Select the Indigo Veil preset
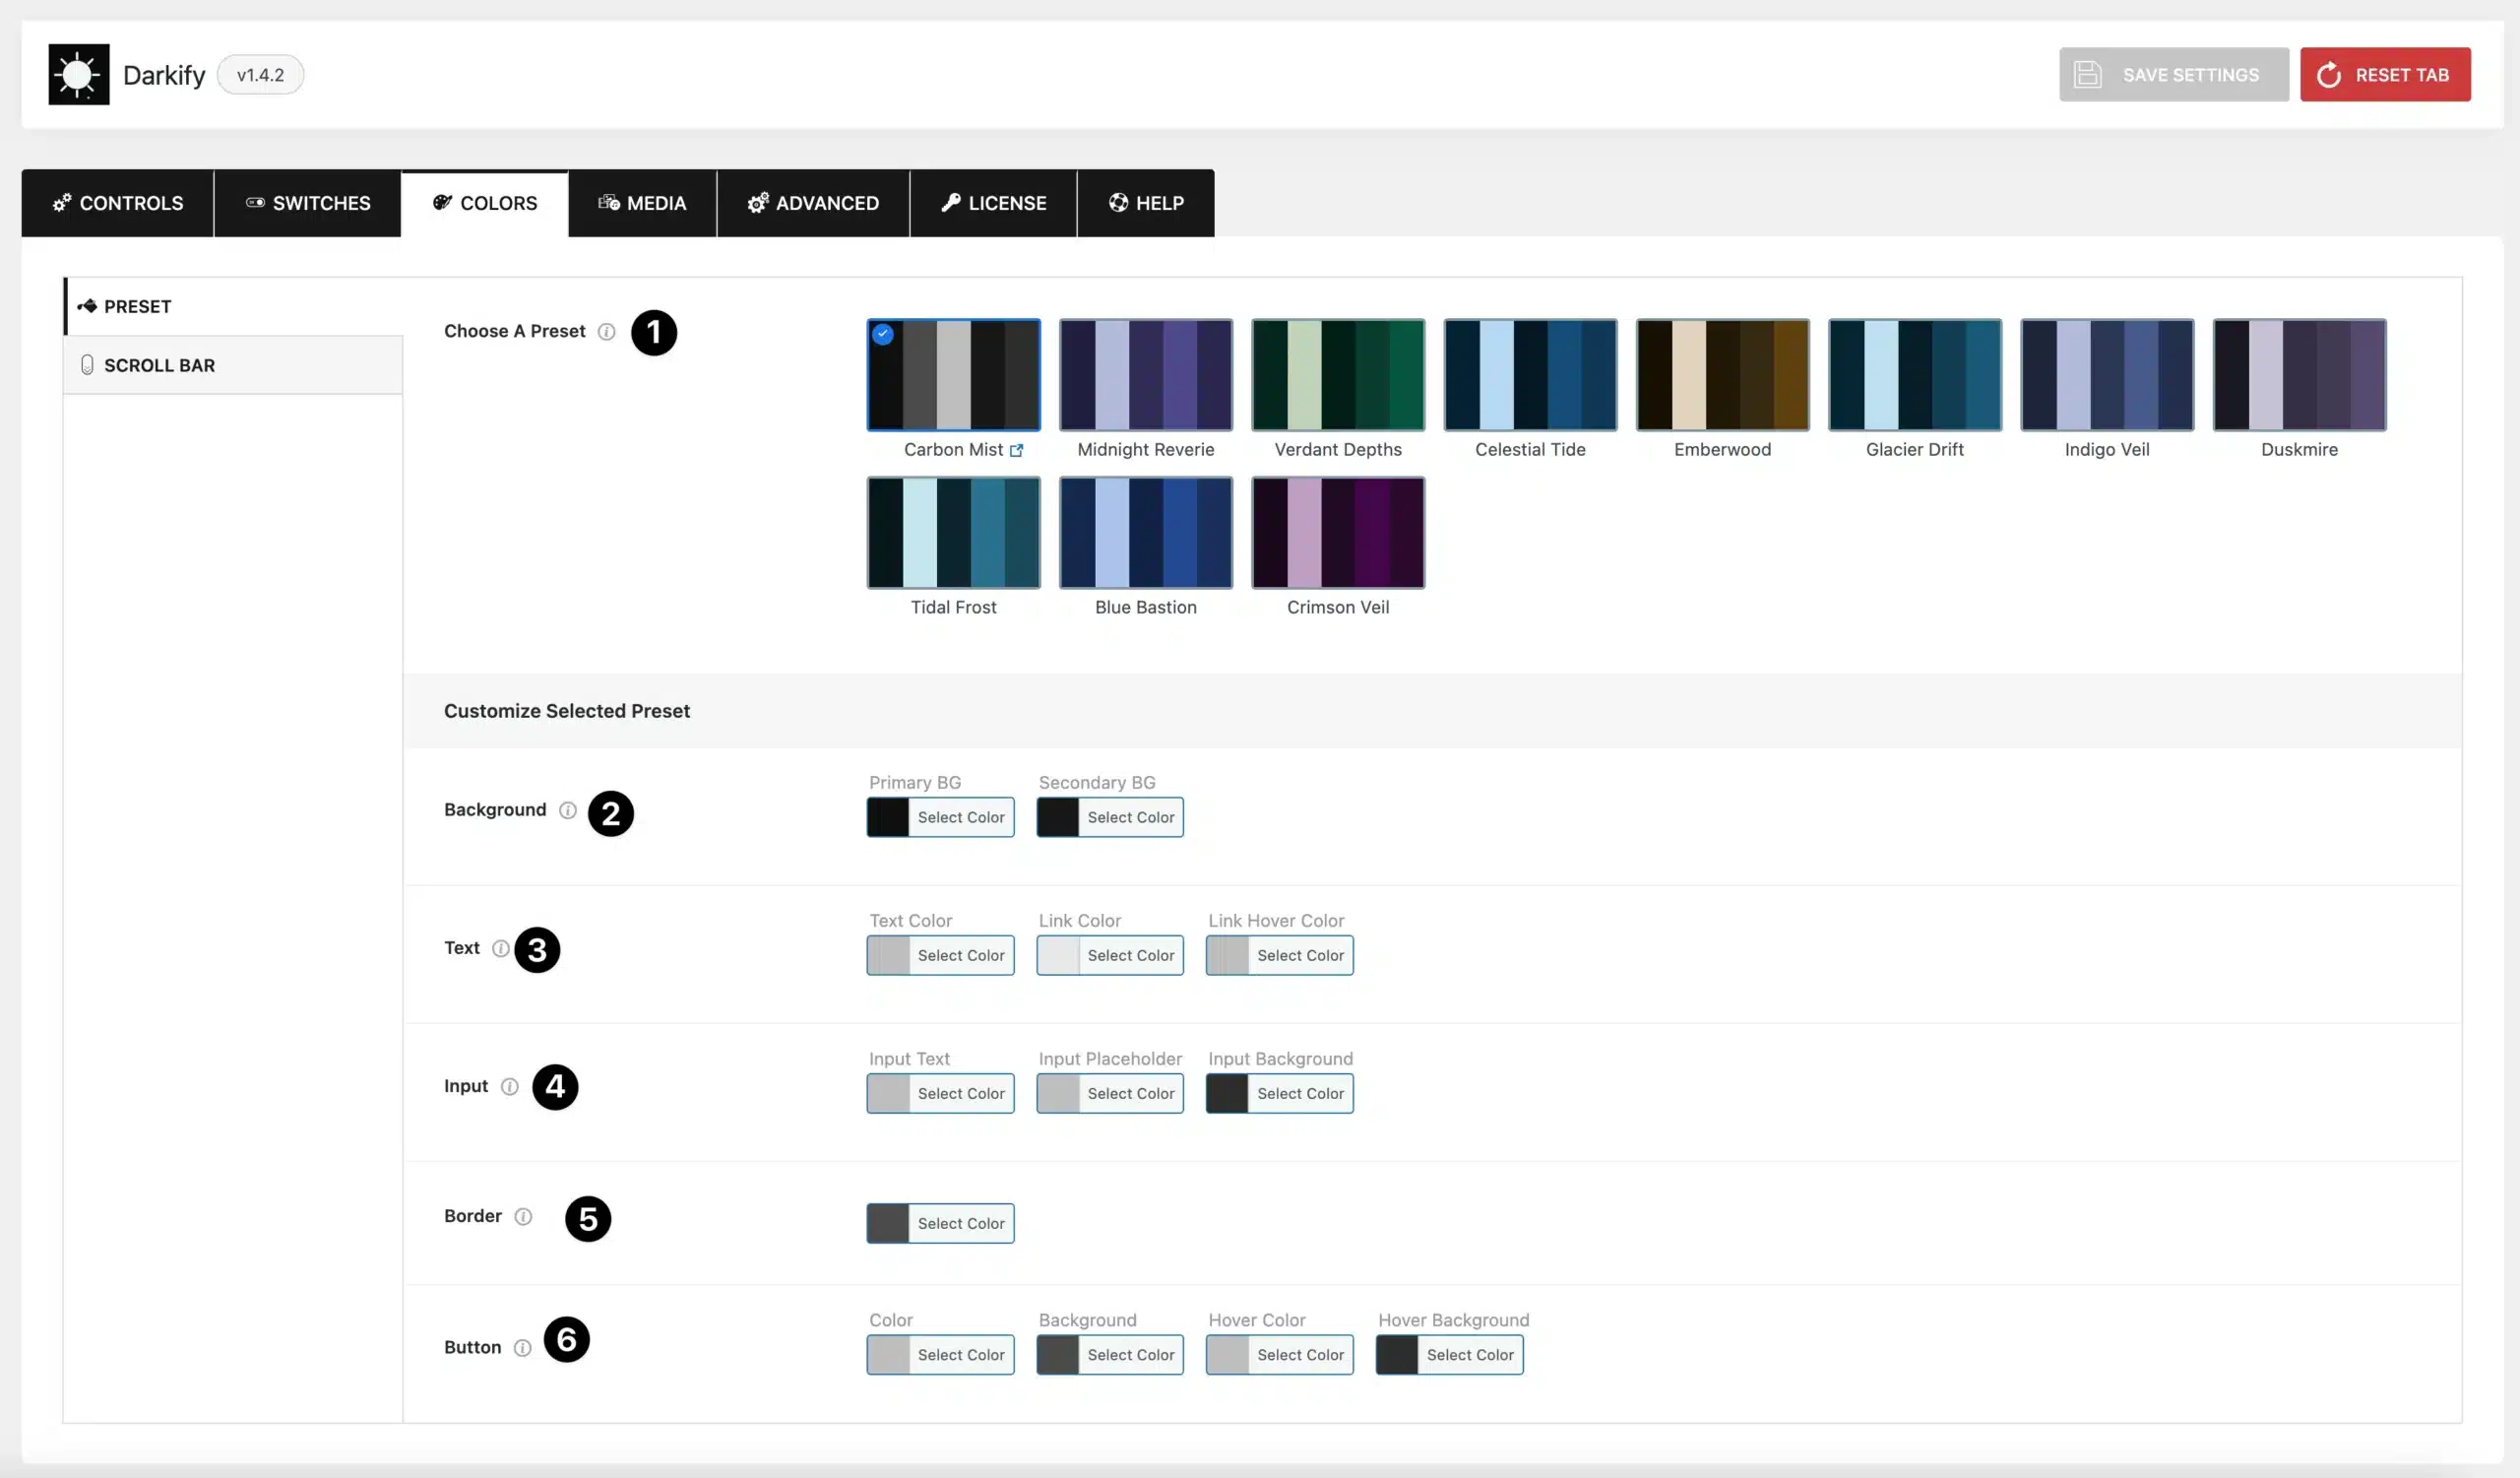Viewport: 2520px width, 1478px height. point(2107,375)
